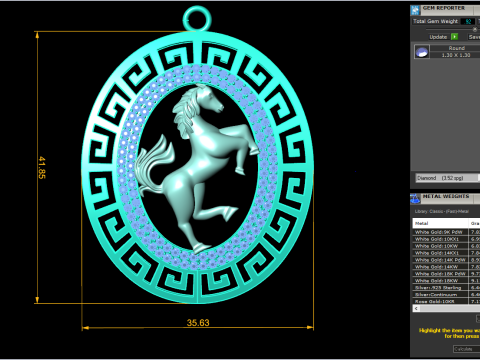Image resolution: width=480 pixels, height=360 pixels.
Task: Click the METAL WEIGHTS panel title
Action: [x=446, y=196]
